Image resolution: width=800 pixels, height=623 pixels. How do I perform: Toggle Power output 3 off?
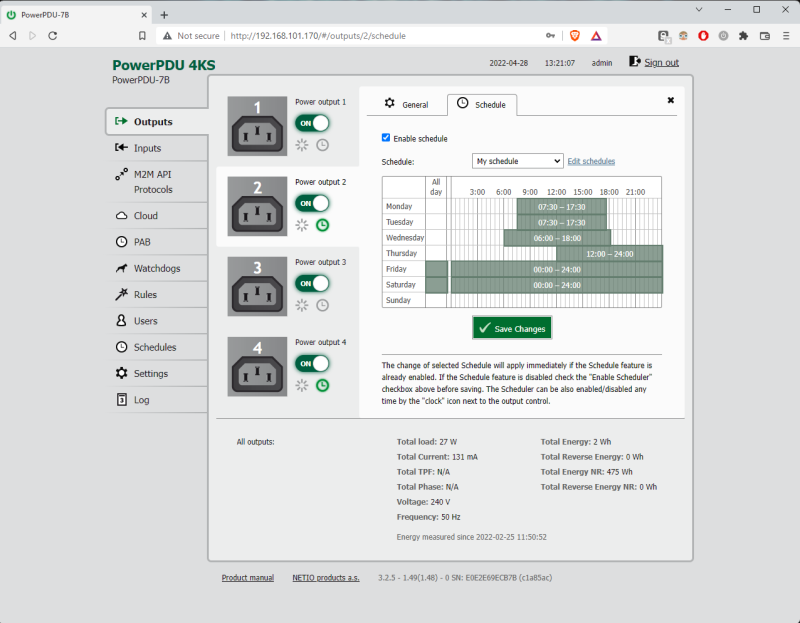point(313,282)
